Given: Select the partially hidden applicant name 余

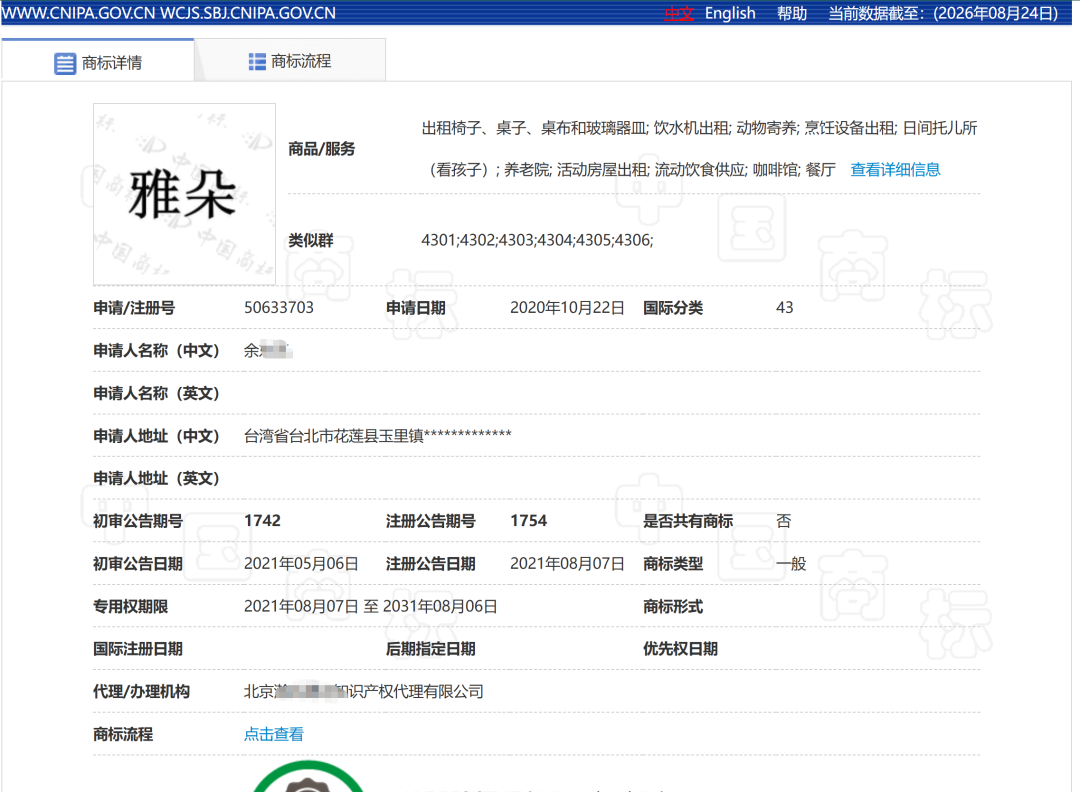Looking at the screenshot, I should pyautogui.click(x=268, y=351).
